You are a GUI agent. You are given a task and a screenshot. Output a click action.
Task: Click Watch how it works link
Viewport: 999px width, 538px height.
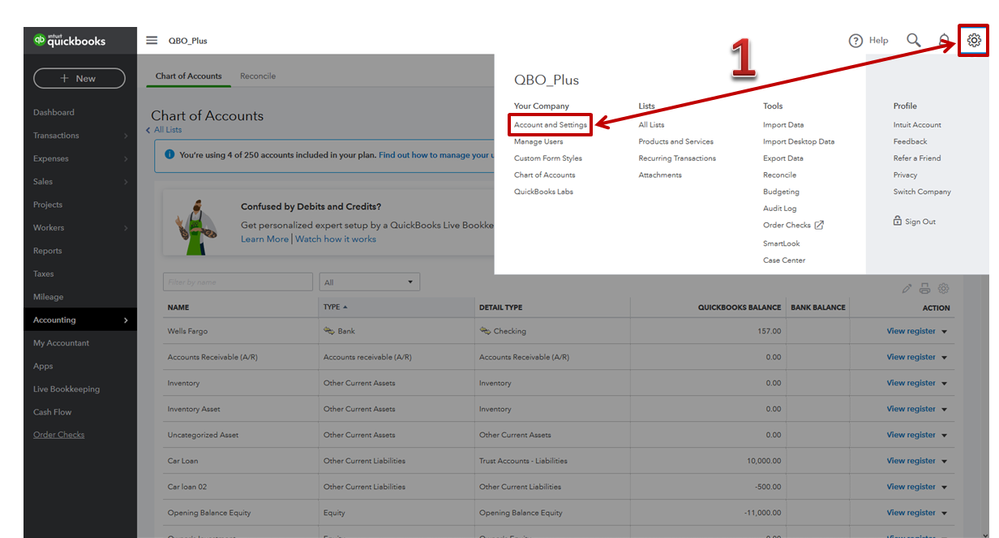tap(335, 239)
